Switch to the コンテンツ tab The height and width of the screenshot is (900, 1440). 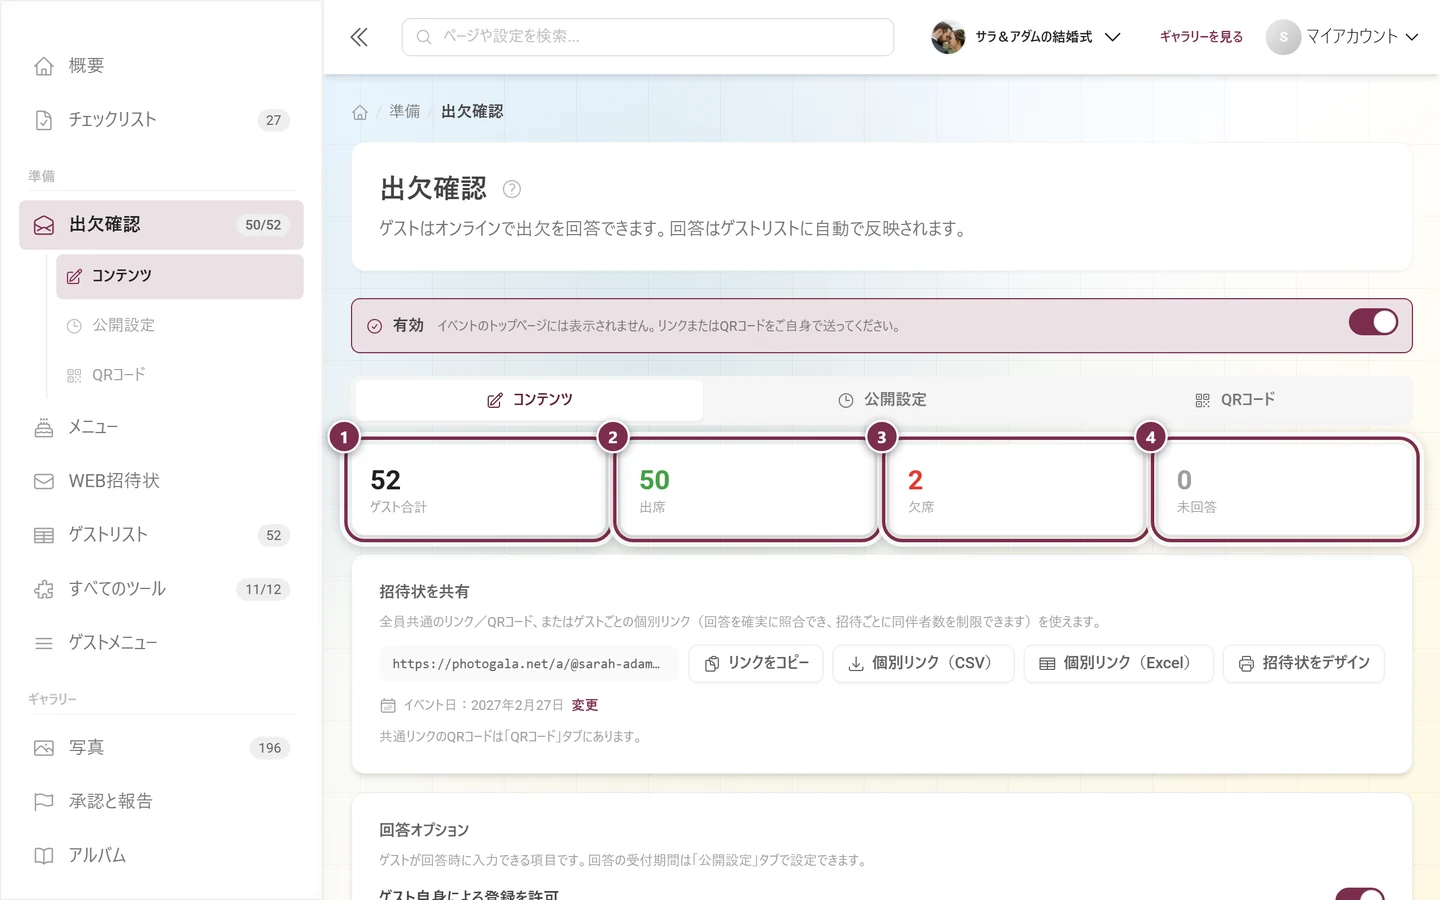click(529, 400)
